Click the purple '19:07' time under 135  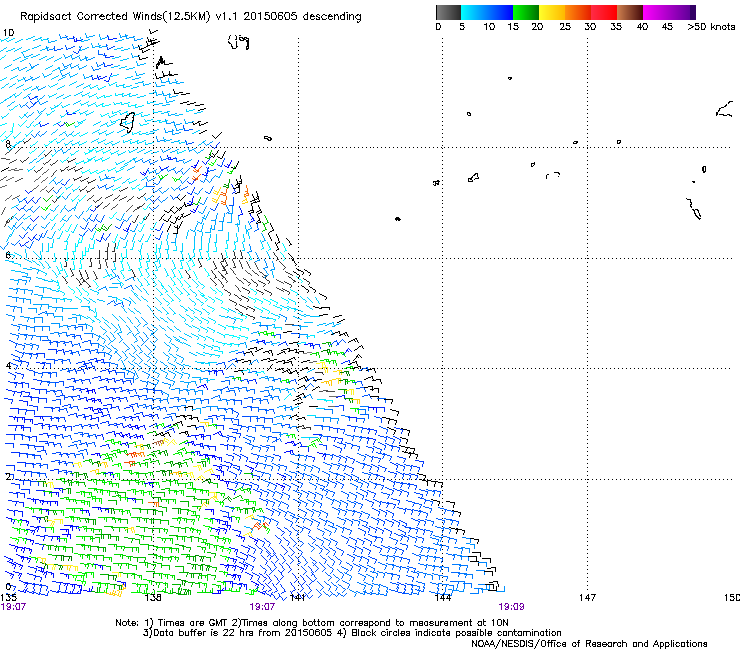pyautogui.click(x=13, y=607)
